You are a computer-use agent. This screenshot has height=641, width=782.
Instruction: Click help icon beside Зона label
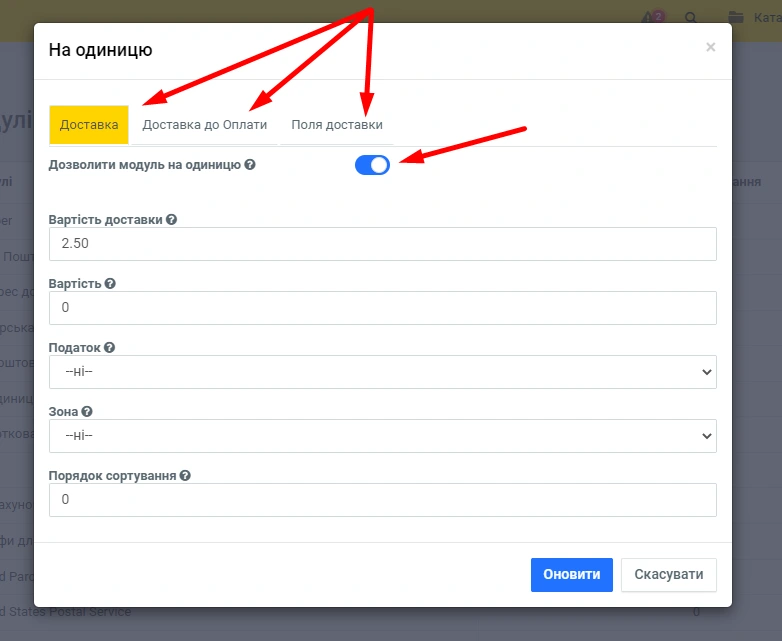[x=87, y=411]
